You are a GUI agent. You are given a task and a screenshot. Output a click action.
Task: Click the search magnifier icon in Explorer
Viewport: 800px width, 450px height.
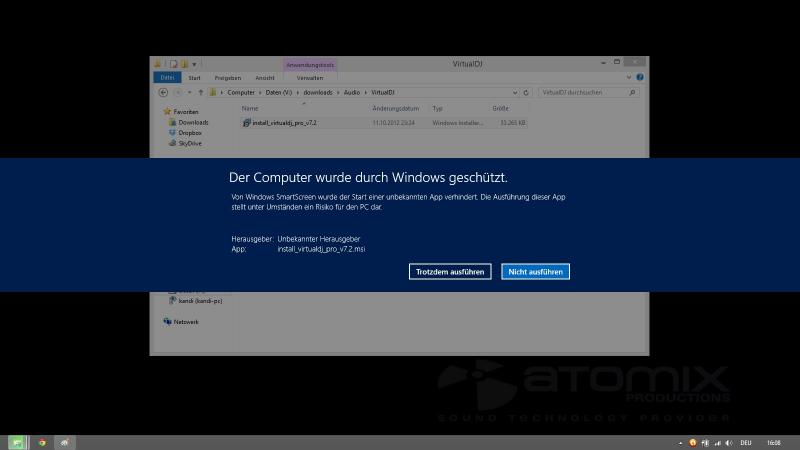pos(632,92)
